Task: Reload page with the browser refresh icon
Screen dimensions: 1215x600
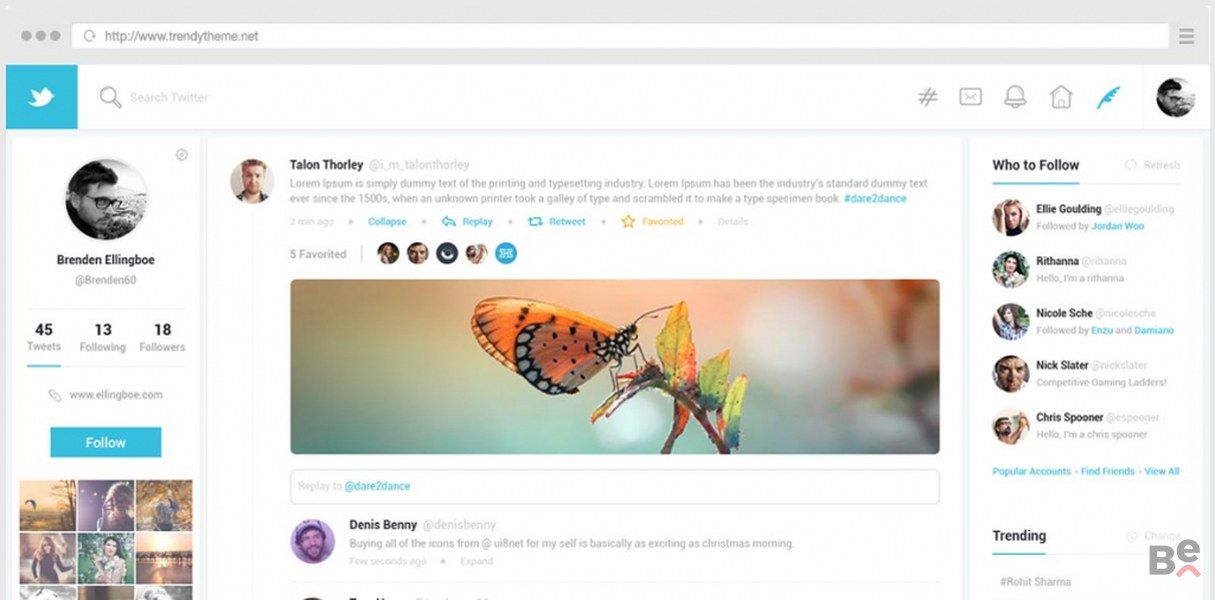Action: [90, 36]
